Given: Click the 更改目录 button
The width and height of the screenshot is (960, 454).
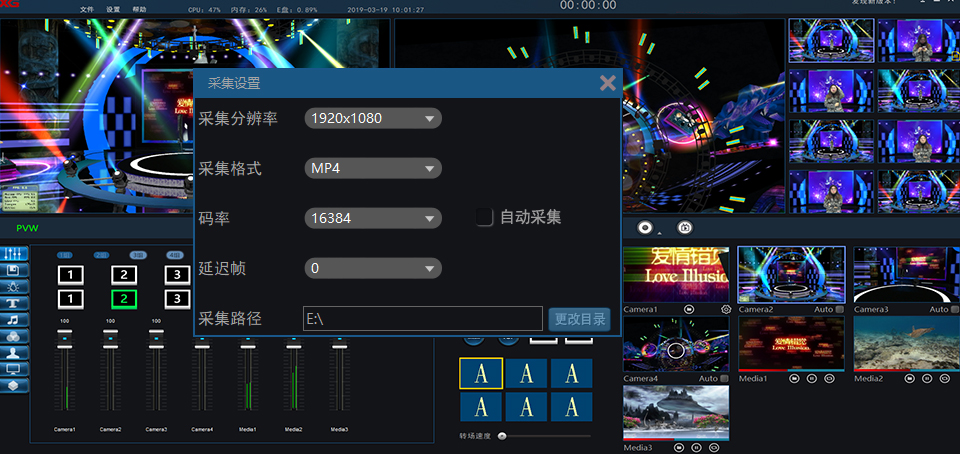Looking at the screenshot, I should pyautogui.click(x=579, y=319).
